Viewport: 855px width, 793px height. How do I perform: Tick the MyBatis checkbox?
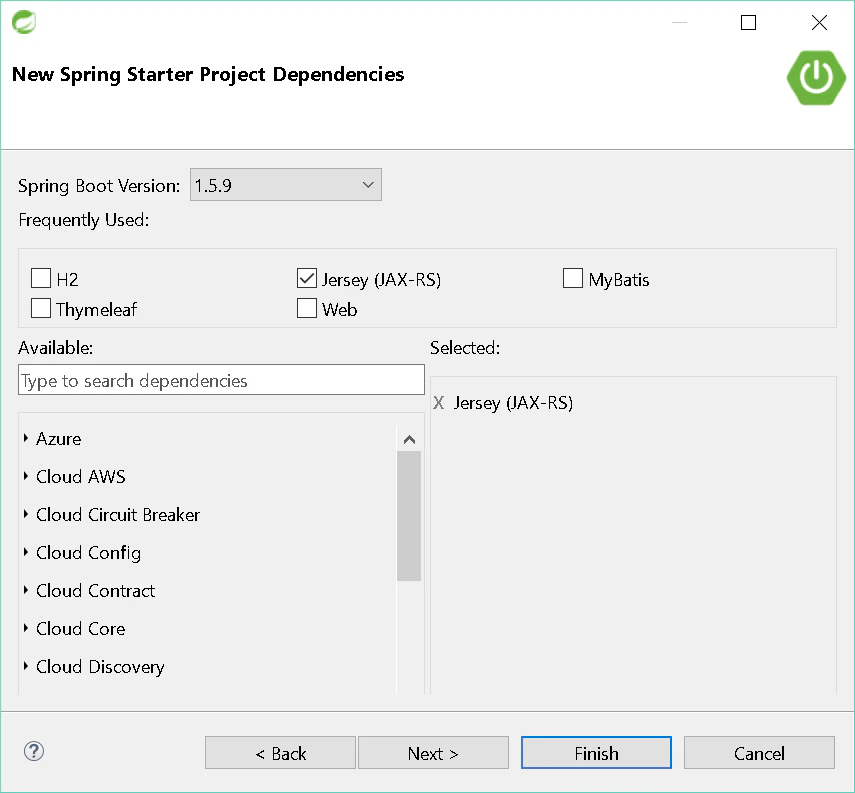click(573, 278)
